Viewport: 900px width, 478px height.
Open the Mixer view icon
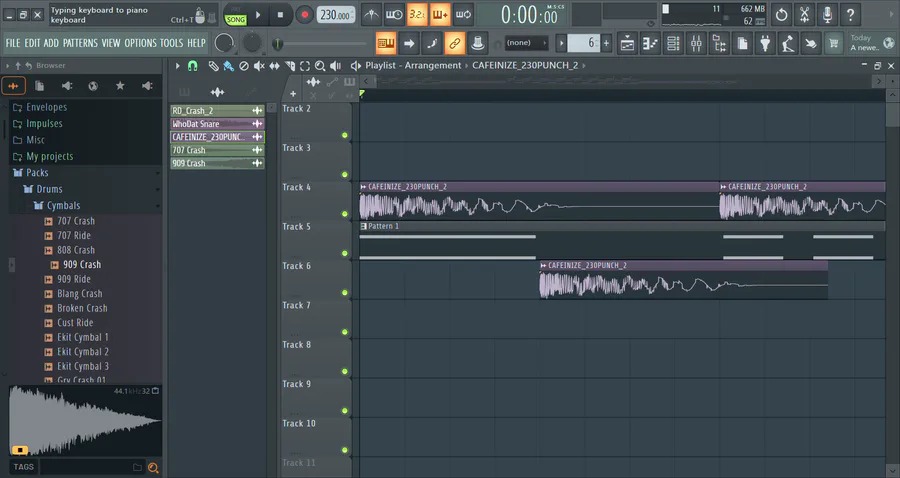(696, 43)
